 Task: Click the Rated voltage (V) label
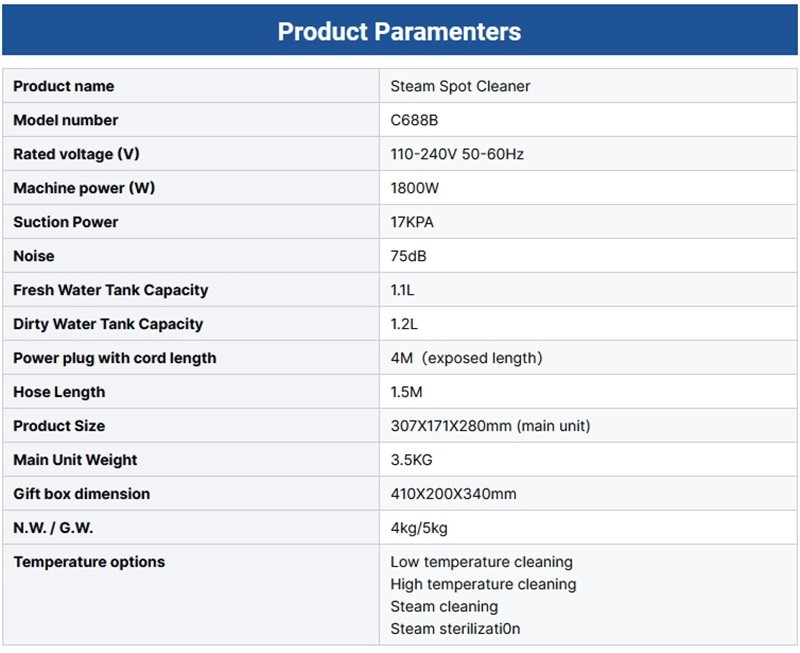click(x=76, y=154)
